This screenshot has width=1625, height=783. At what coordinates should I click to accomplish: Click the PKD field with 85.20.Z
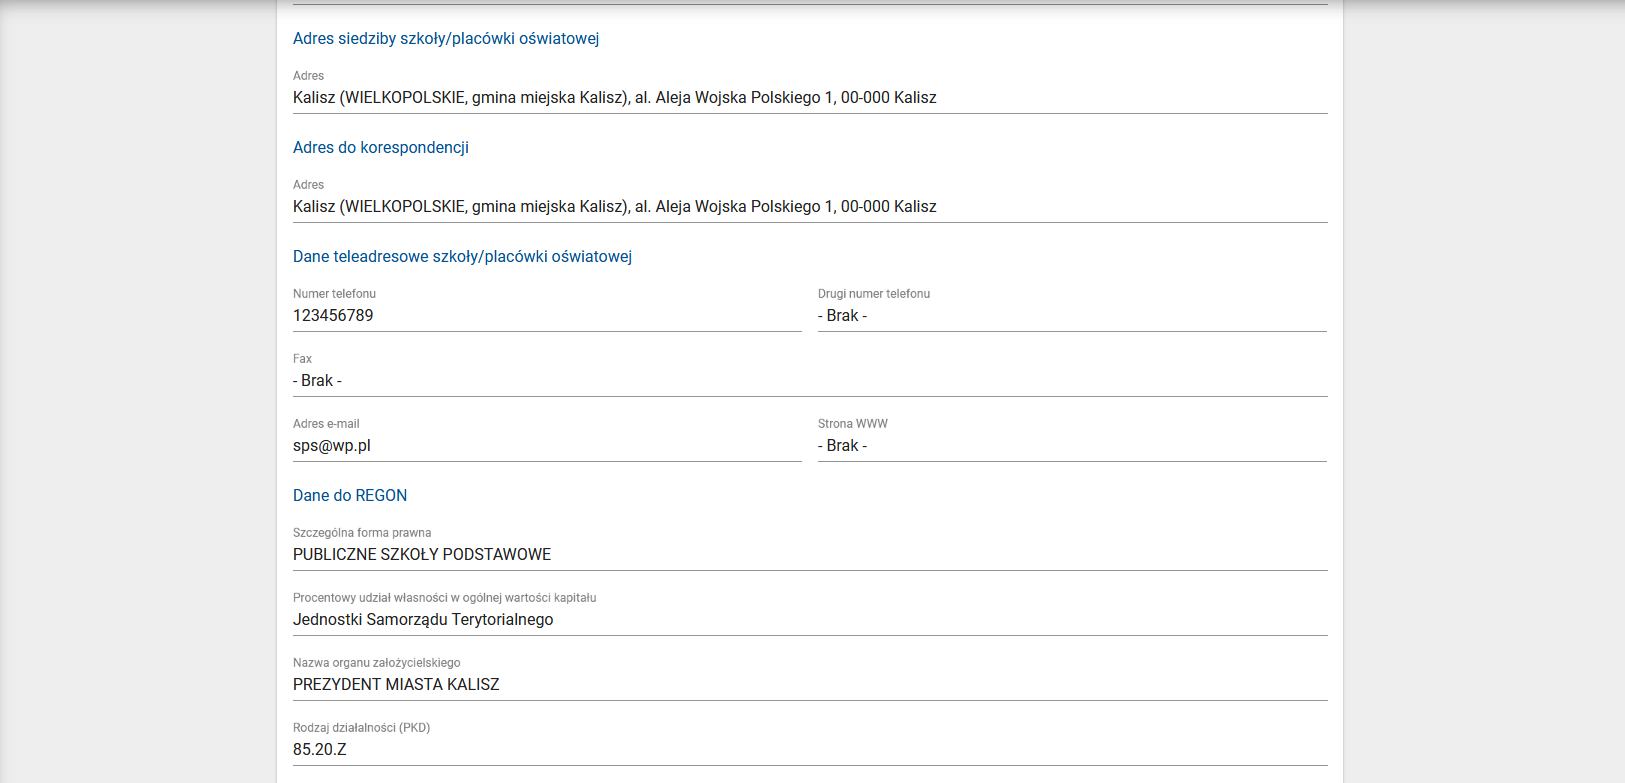click(319, 750)
